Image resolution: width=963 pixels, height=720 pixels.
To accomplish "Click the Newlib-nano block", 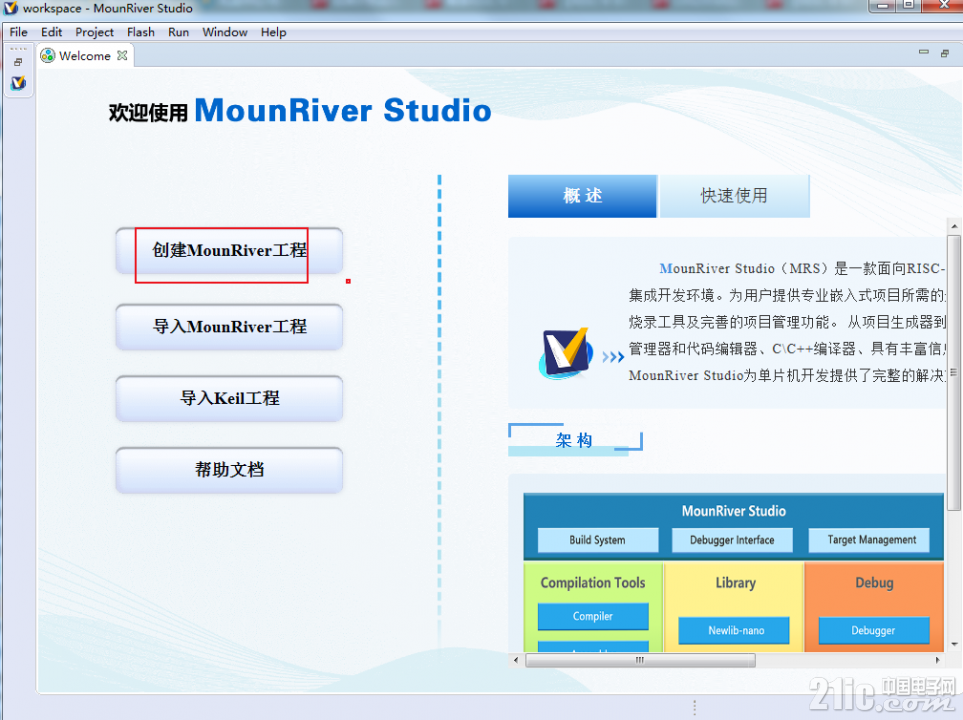I will [x=734, y=630].
